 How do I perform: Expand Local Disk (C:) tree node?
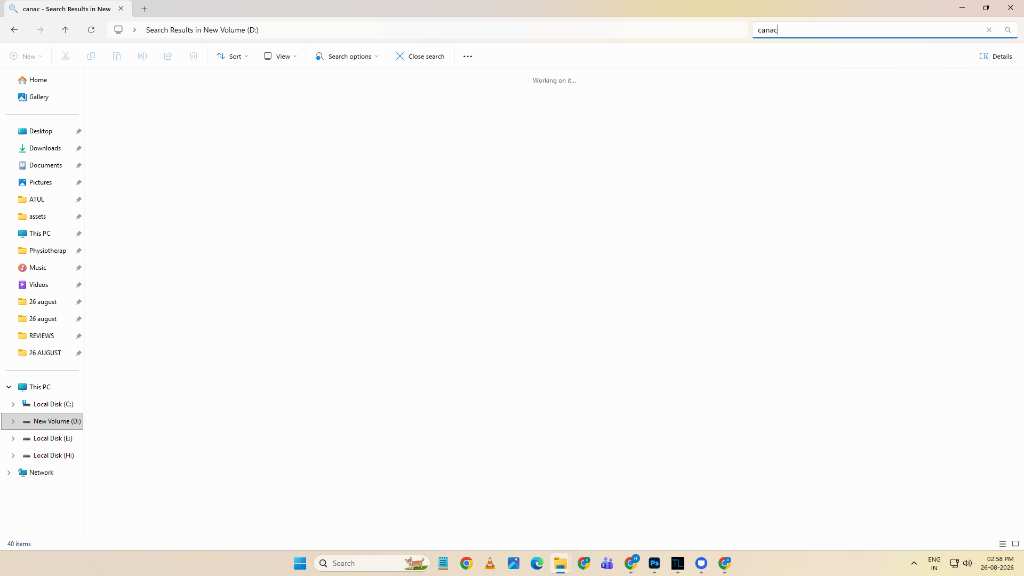(x=13, y=404)
